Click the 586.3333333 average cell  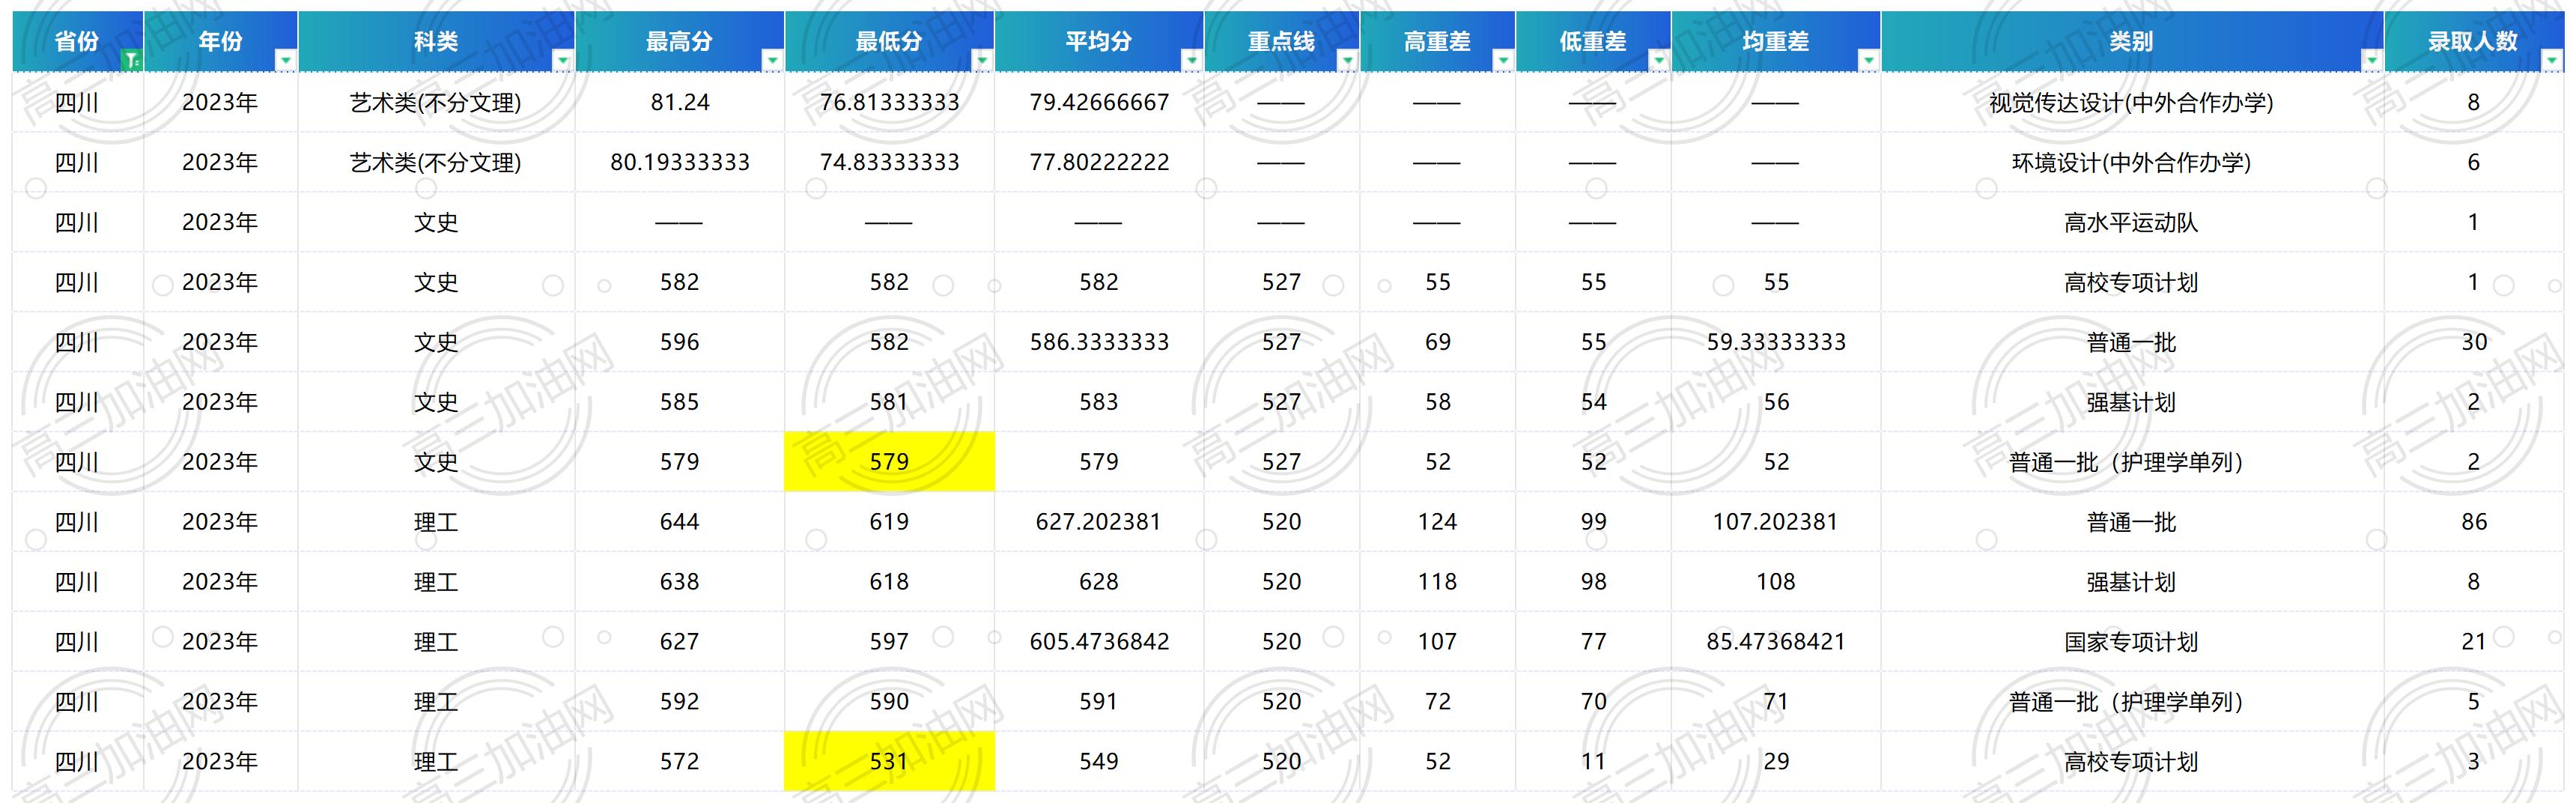point(1099,342)
